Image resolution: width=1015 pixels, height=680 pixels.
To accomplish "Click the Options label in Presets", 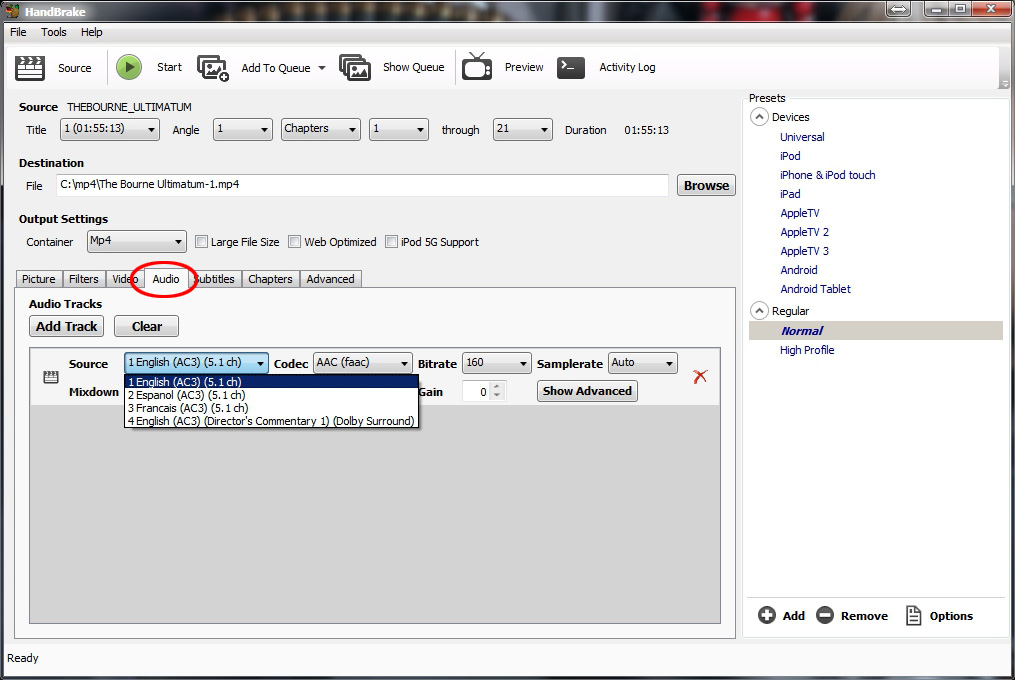I will (951, 616).
